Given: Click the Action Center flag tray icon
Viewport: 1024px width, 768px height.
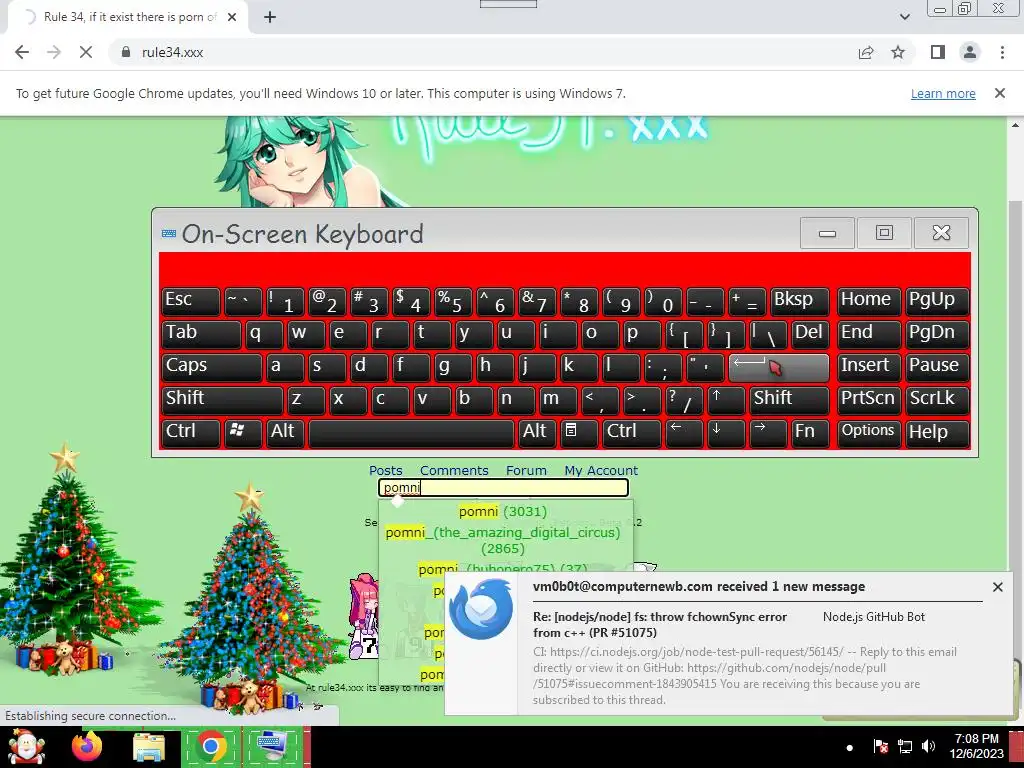Looking at the screenshot, I should click(881, 746).
